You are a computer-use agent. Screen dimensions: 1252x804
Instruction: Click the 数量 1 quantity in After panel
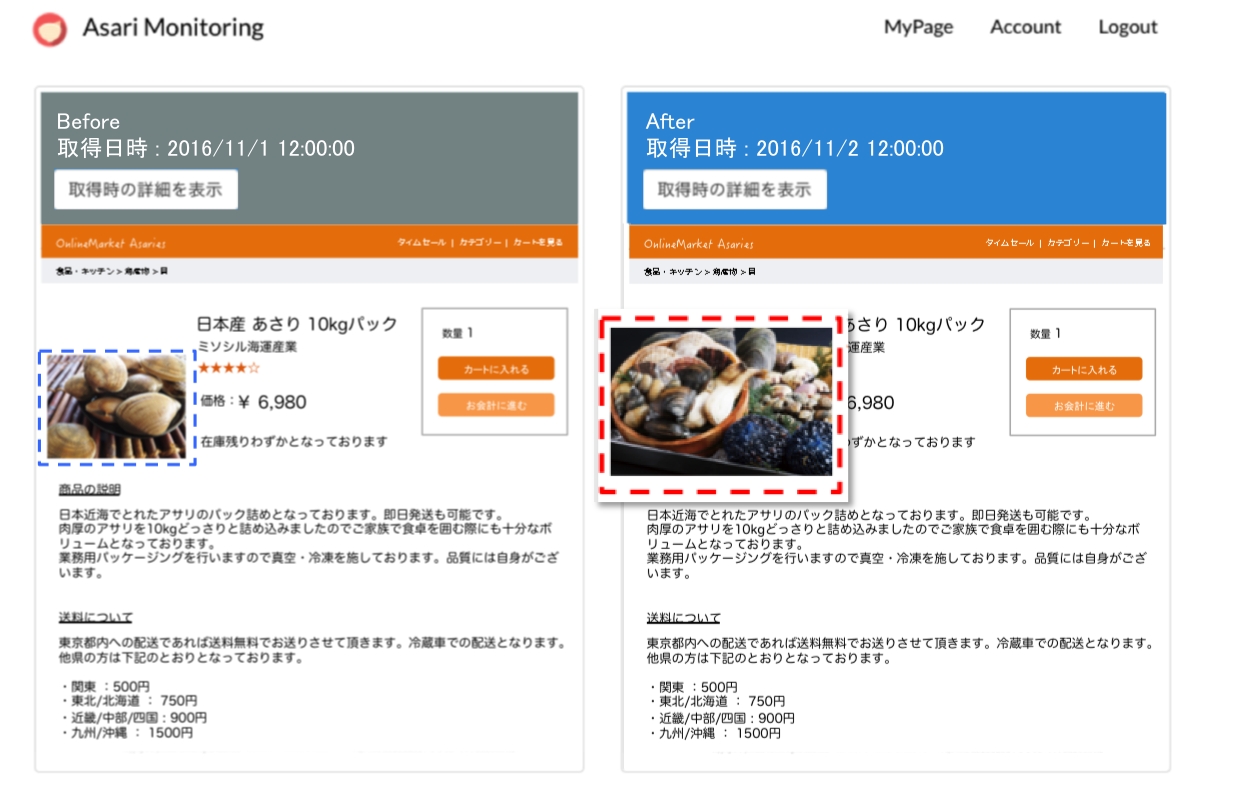1045,333
